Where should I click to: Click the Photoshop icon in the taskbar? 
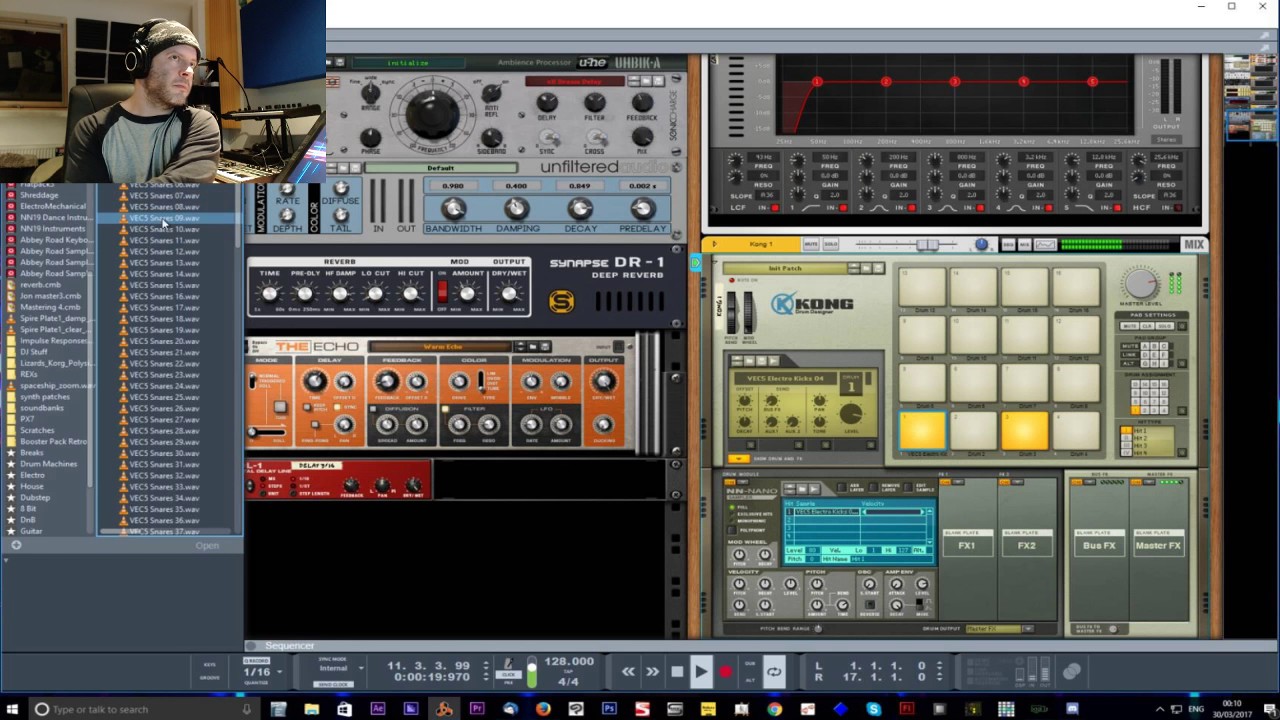609,709
